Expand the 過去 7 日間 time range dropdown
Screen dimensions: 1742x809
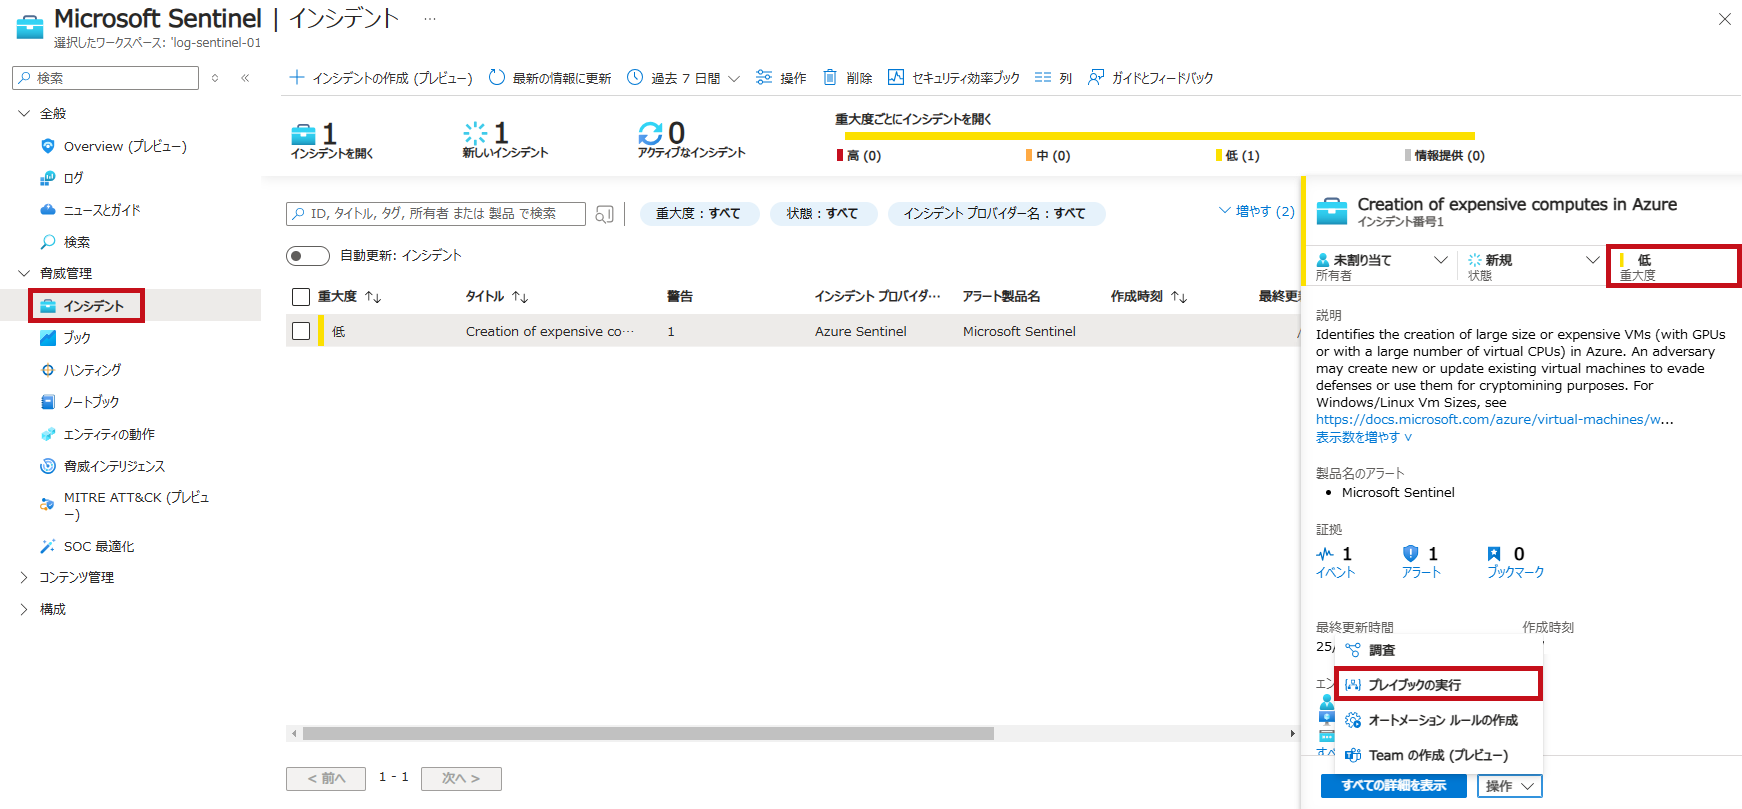coord(734,78)
